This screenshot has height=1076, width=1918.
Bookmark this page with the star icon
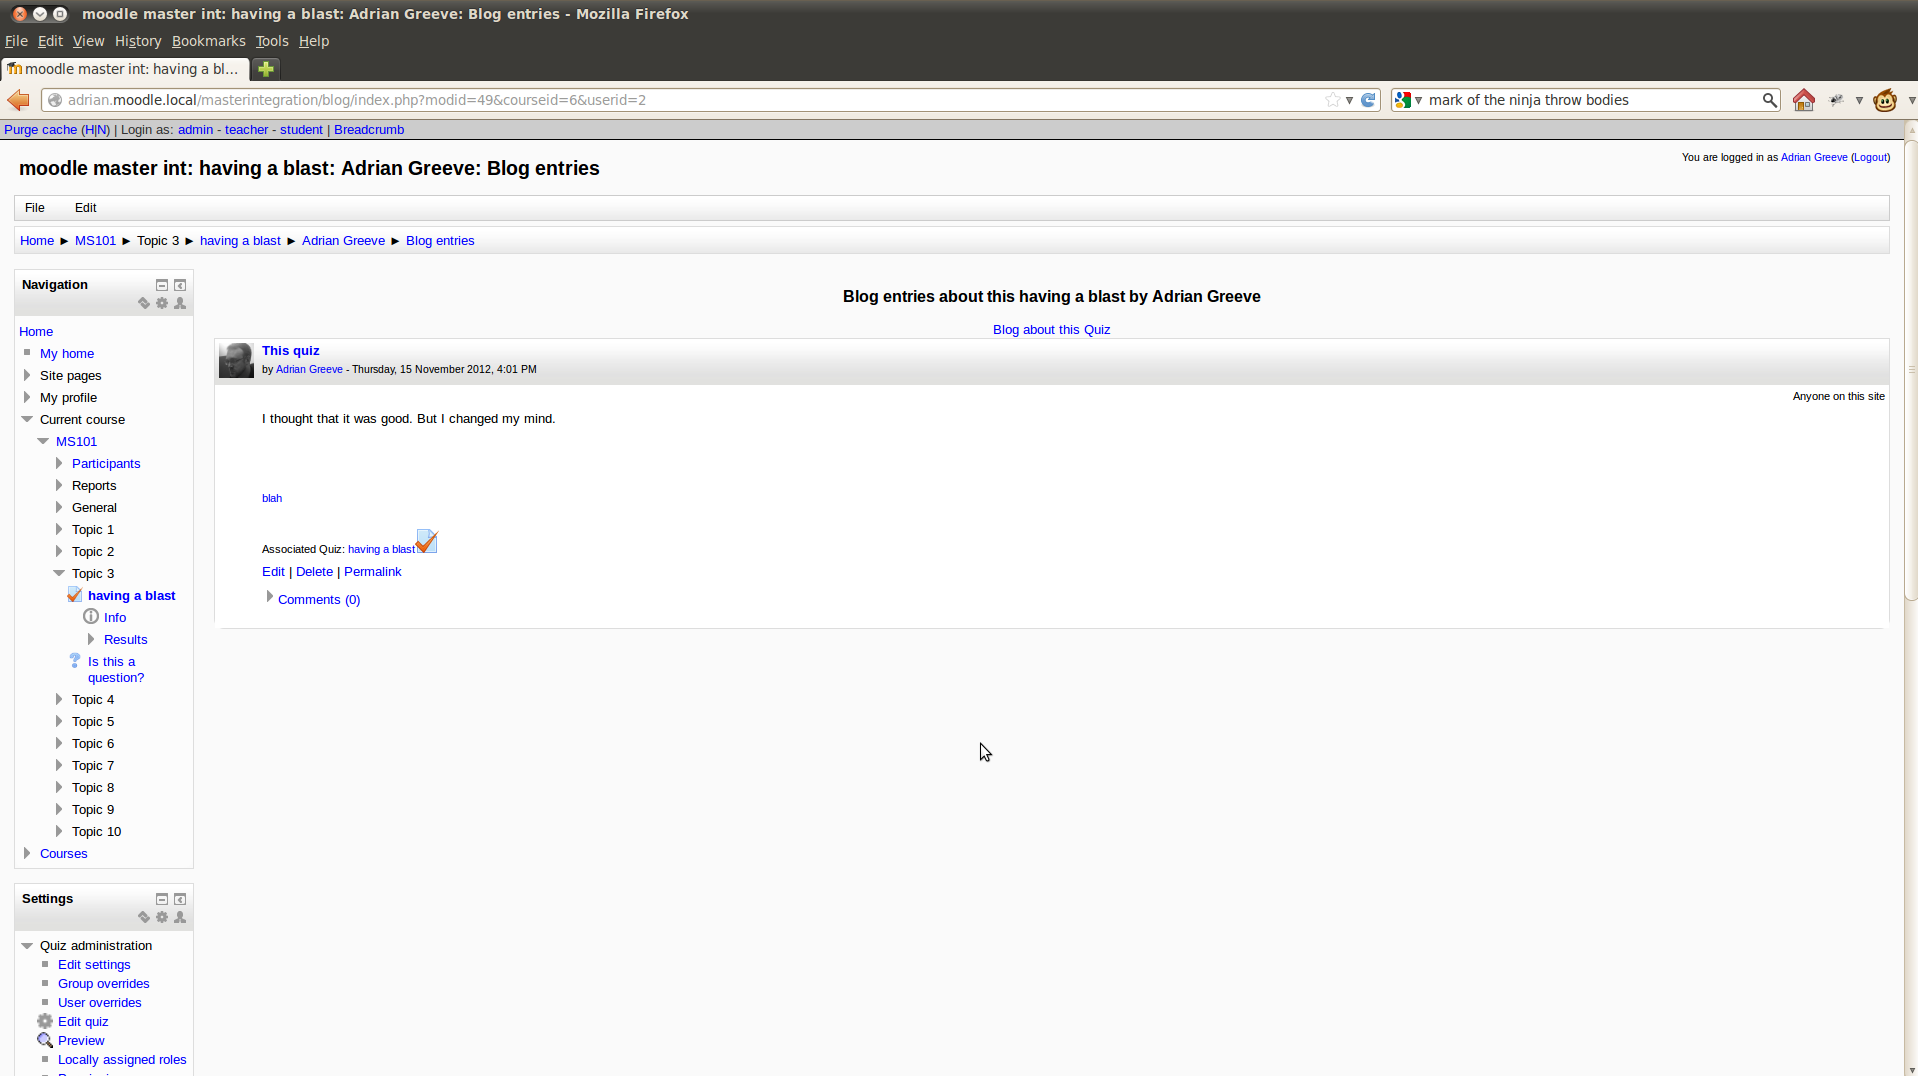1332,100
